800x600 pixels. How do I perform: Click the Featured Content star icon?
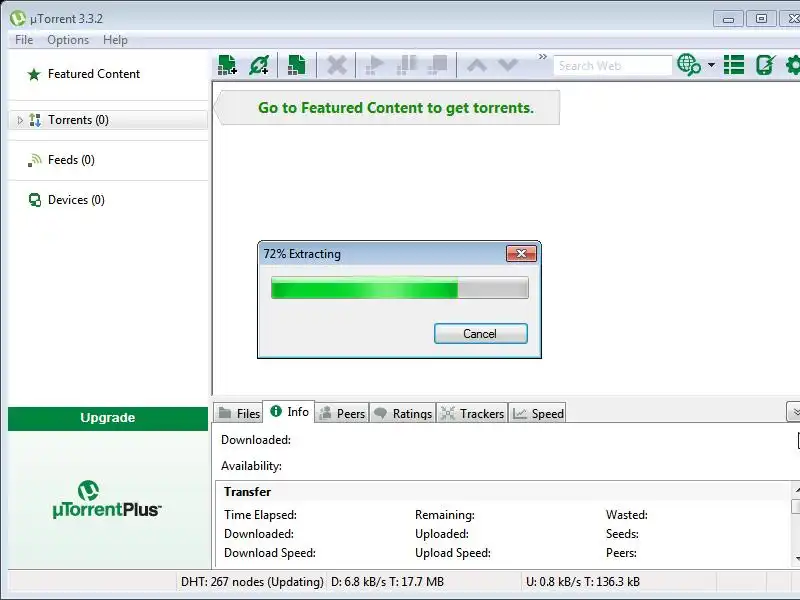pyautogui.click(x=34, y=74)
